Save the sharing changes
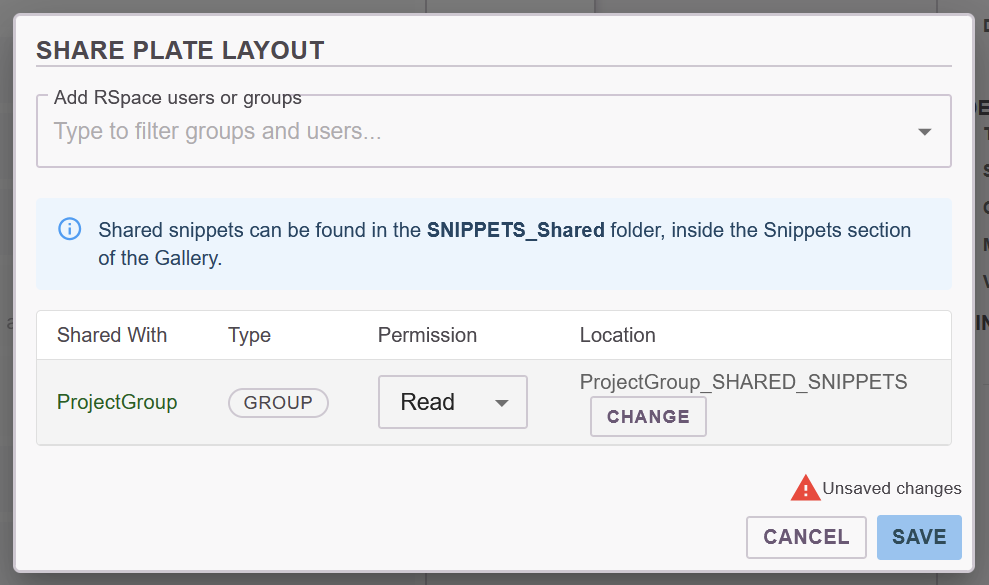989x585 pixels. (x=918, y=537)
